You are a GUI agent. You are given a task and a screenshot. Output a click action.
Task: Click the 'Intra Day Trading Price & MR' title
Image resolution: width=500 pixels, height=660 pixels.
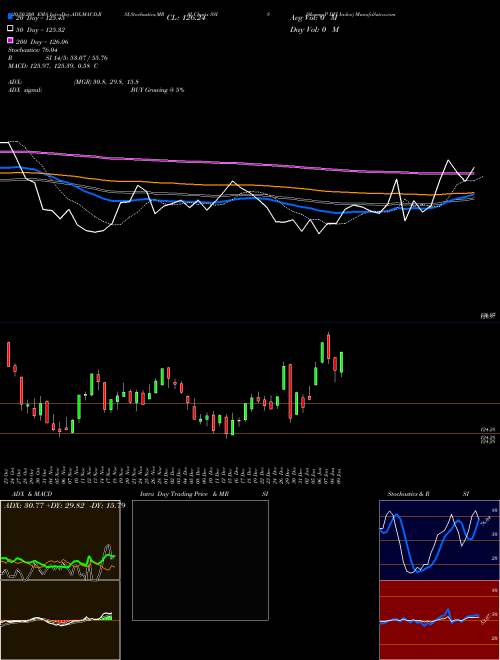point(184,494)
